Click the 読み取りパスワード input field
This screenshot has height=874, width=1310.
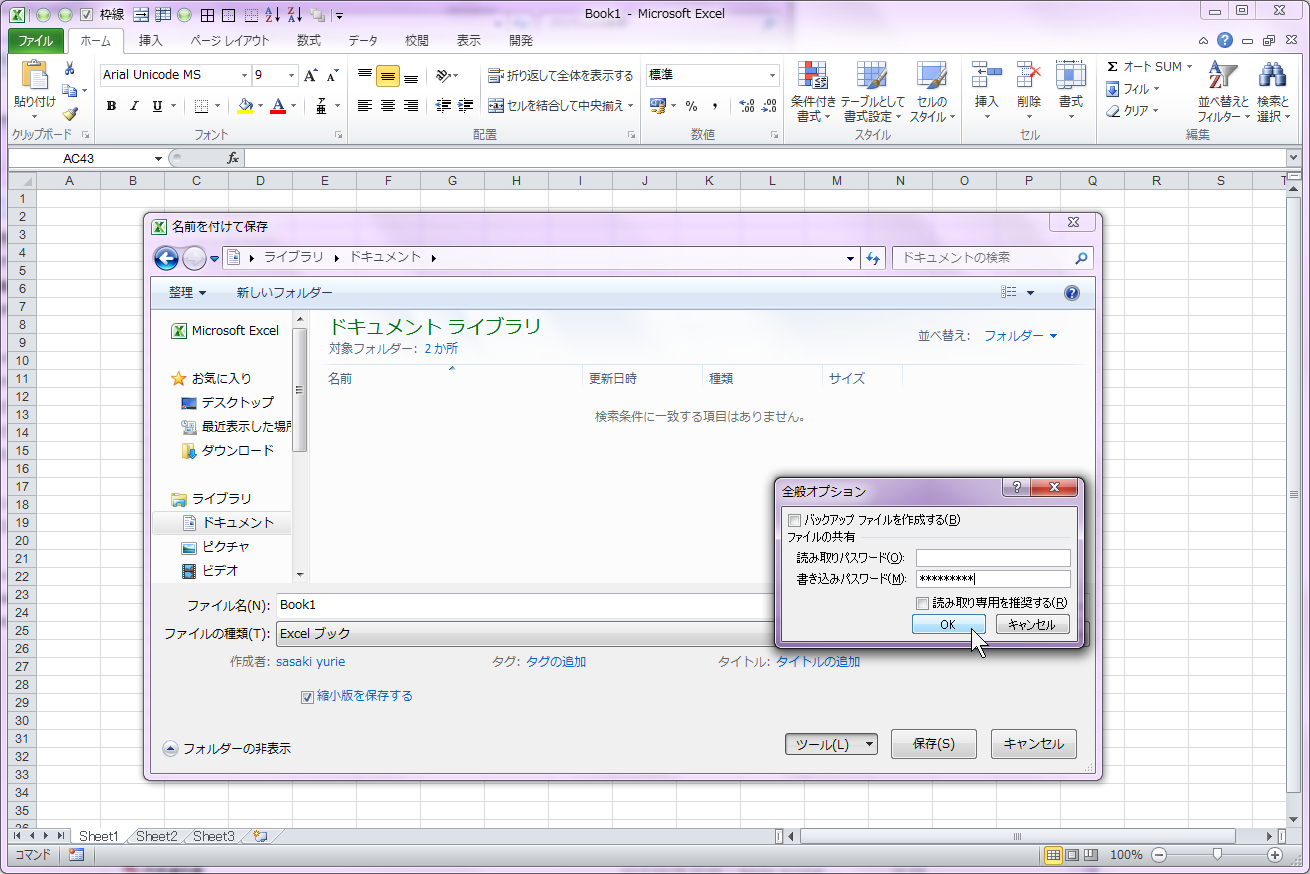[x=993, y=558]
